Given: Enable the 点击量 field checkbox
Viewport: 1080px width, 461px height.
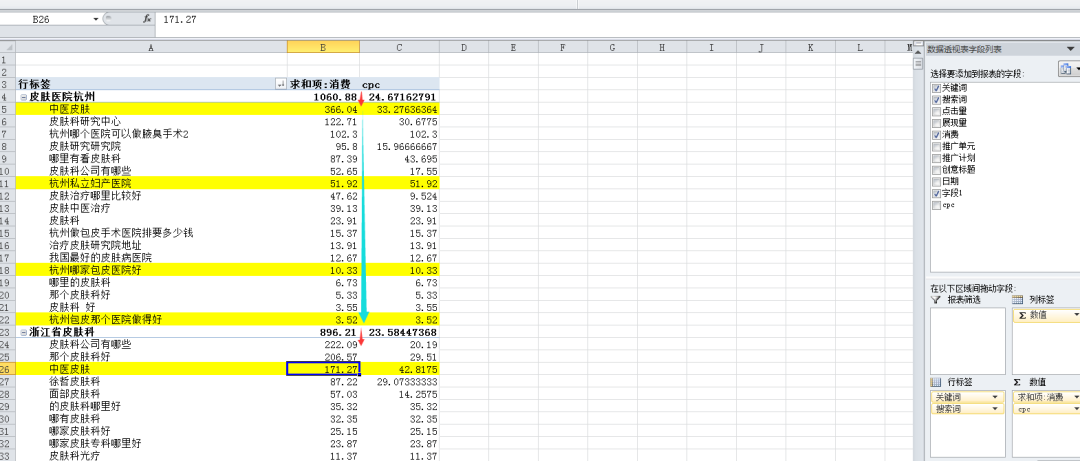Looking at the screenshot, I should pyautogui.click(x=936, y=111).
